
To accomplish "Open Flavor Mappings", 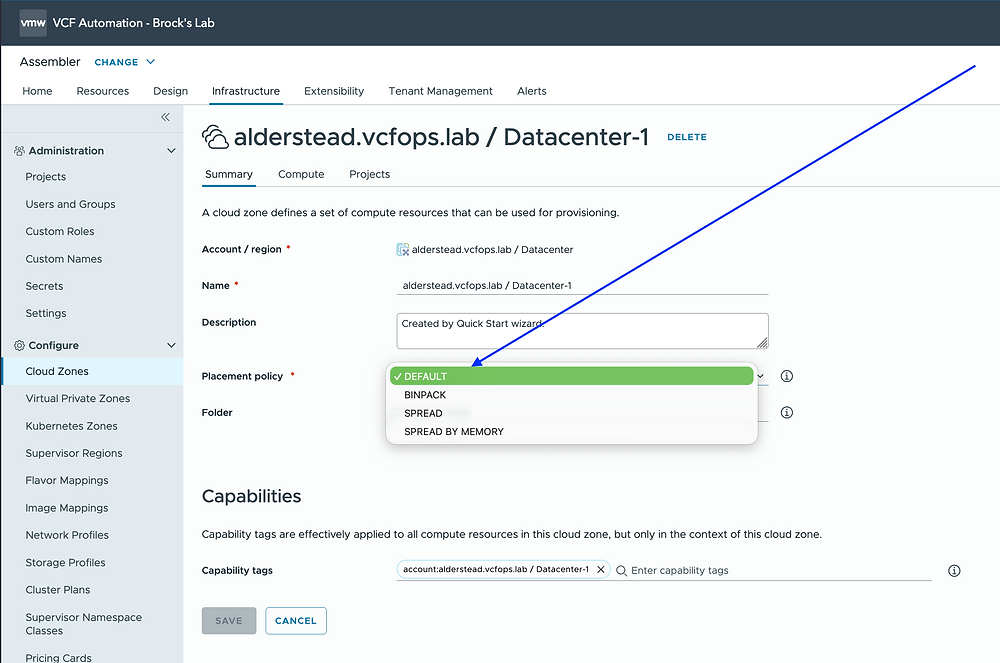I will [66, 481].
